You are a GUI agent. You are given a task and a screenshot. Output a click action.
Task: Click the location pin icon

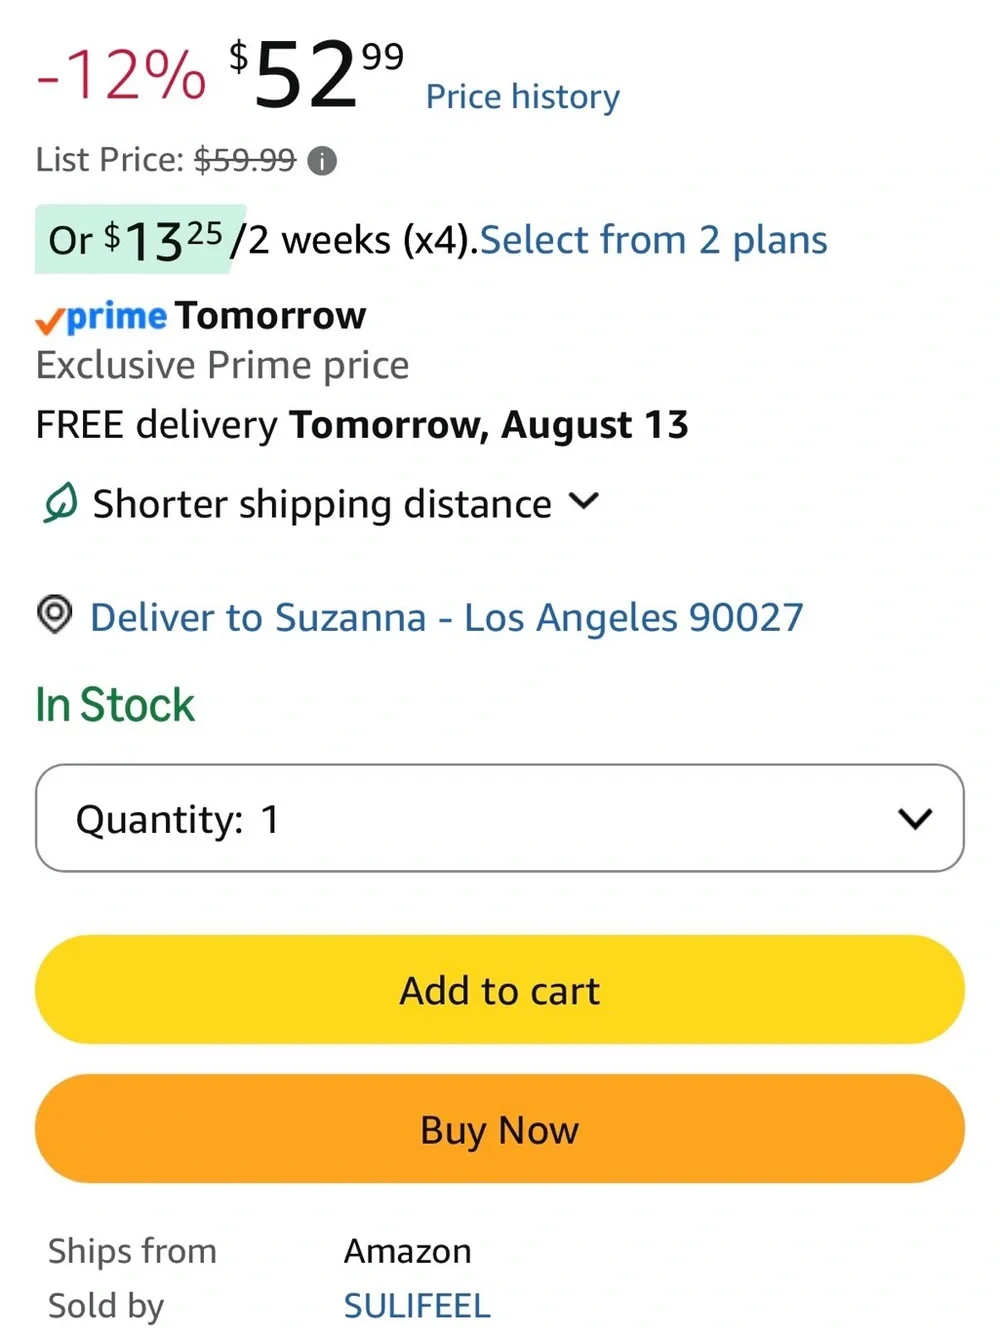tap(55, 614)
